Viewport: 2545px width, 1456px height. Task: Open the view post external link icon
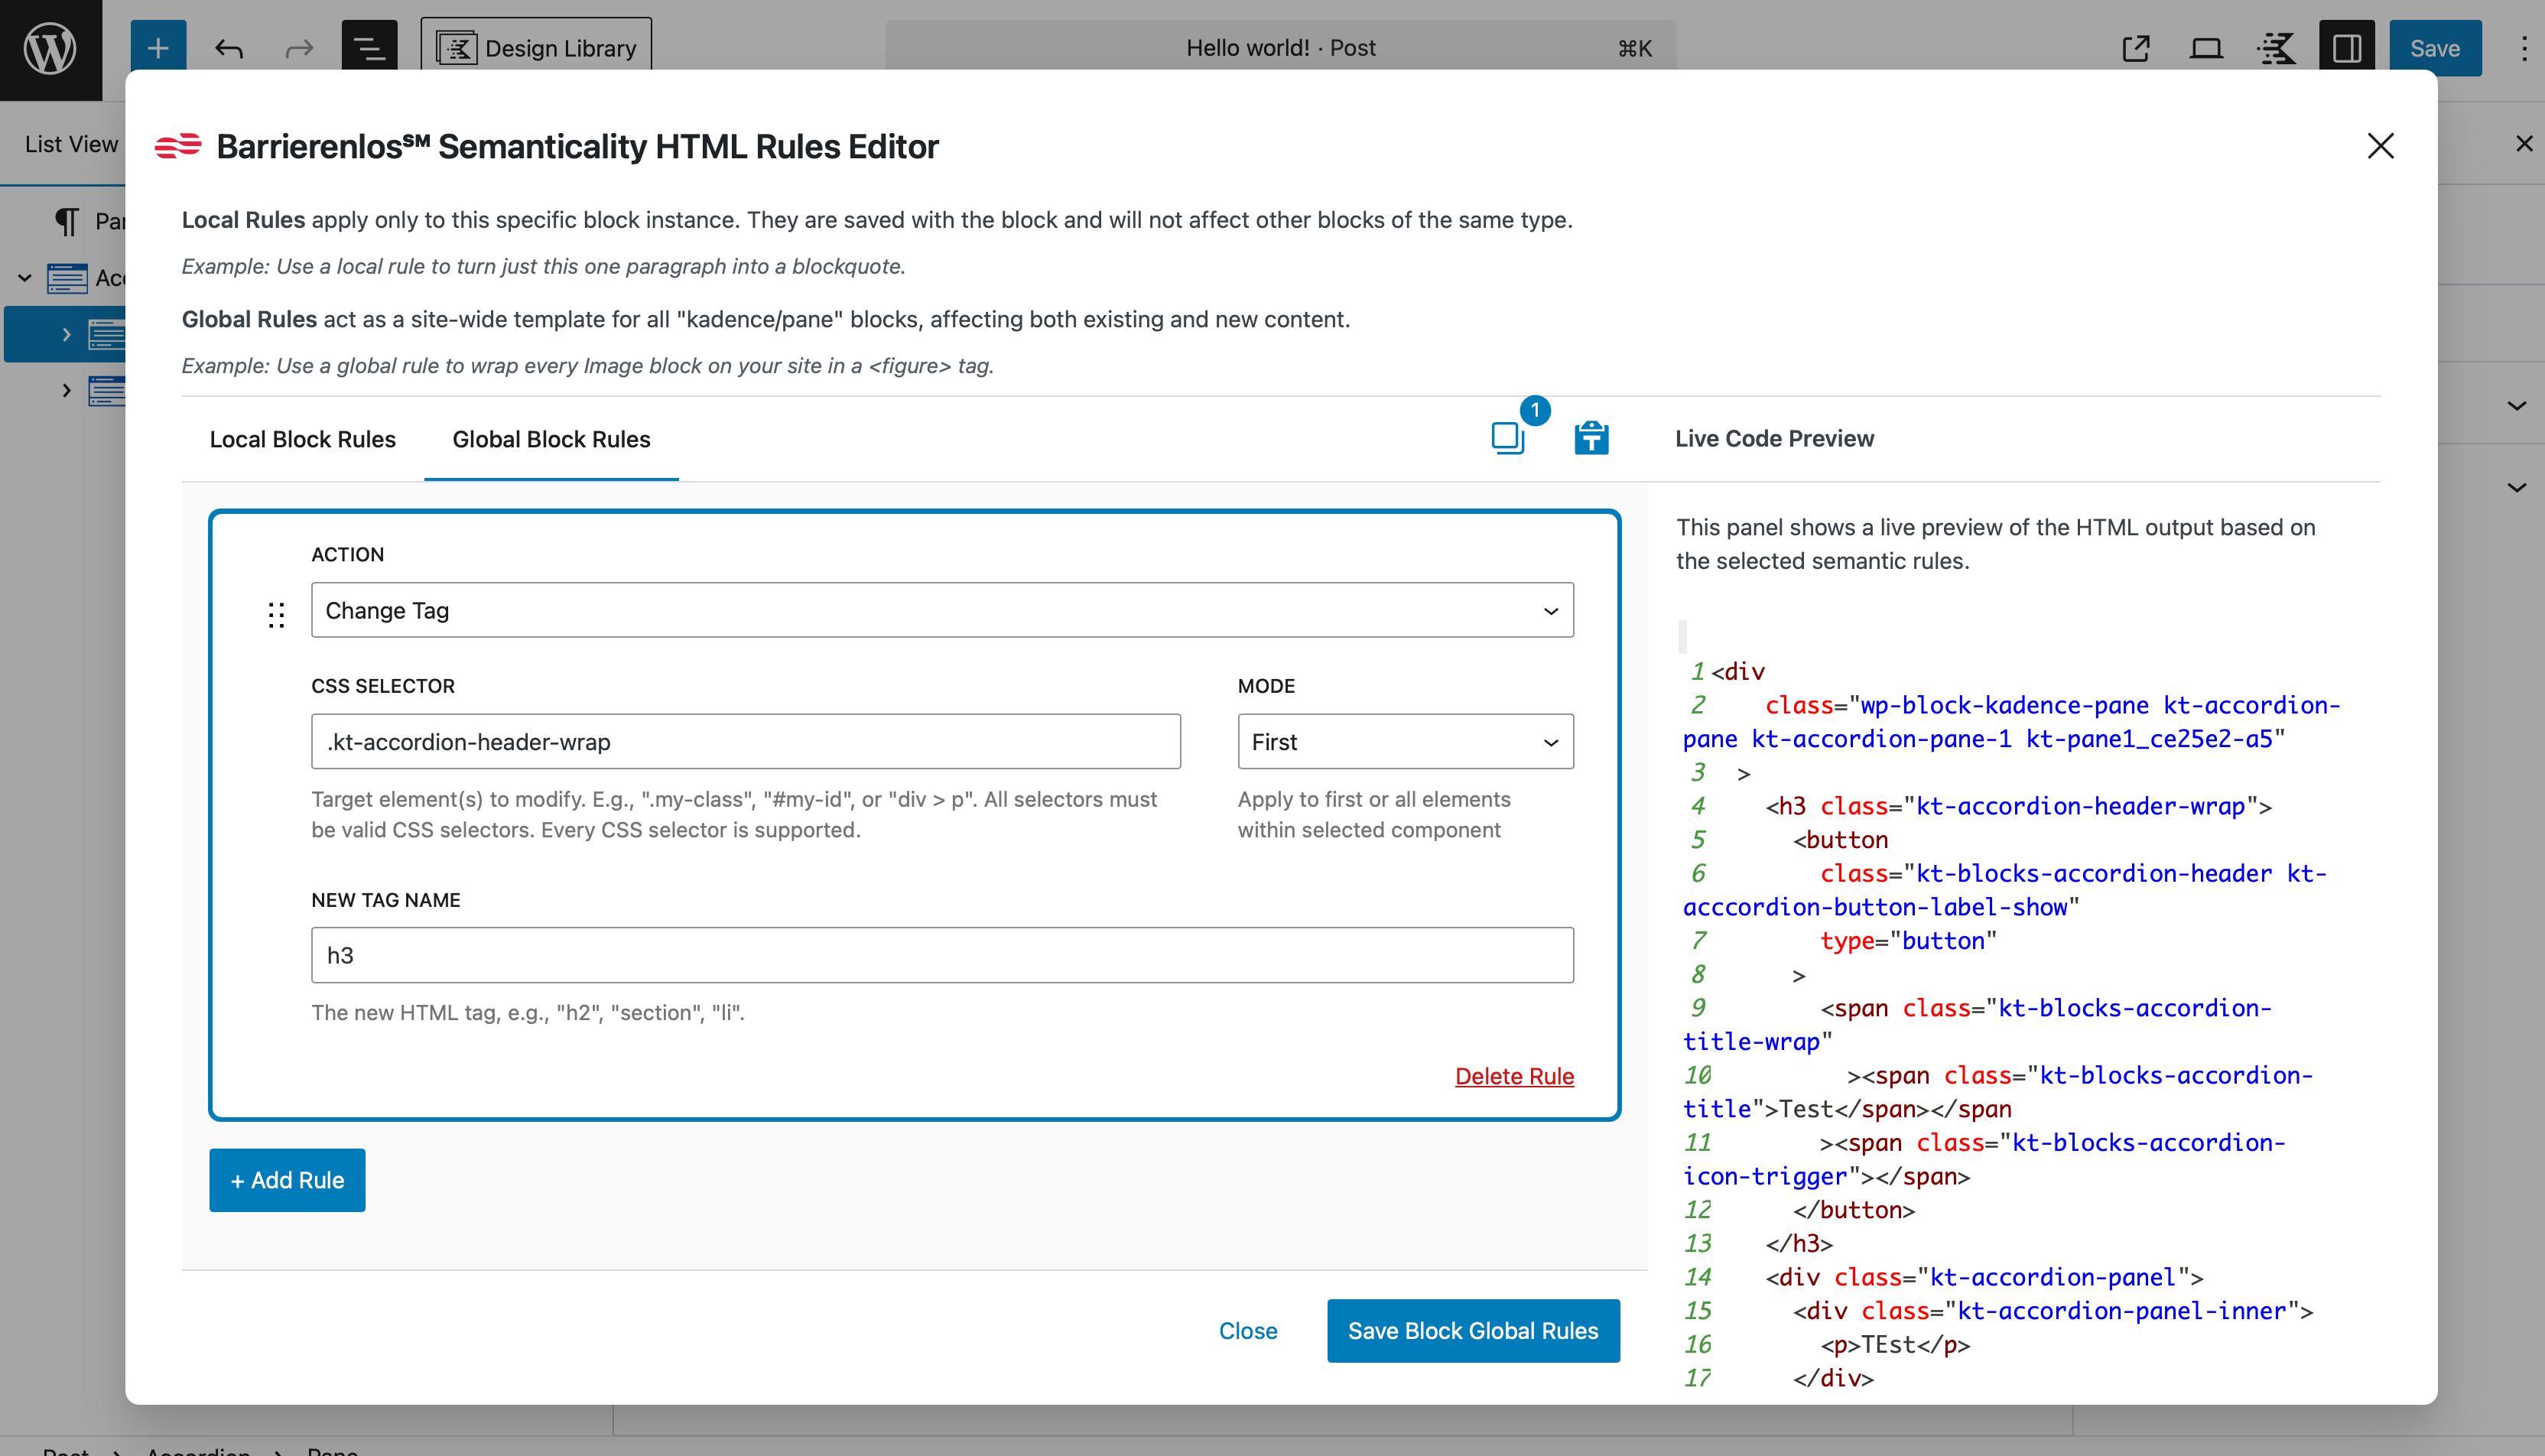click(x=2136, y=48)
